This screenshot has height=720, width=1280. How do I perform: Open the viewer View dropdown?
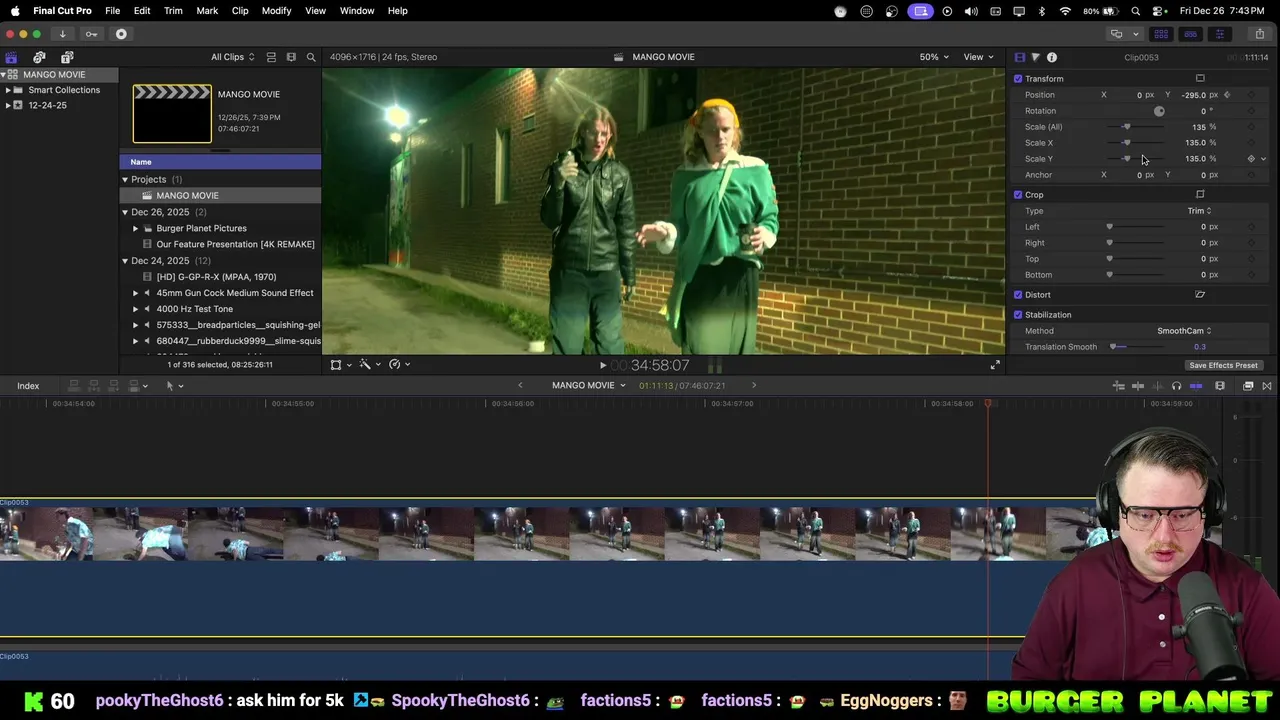pyautogui.click(x=978, y=57)
